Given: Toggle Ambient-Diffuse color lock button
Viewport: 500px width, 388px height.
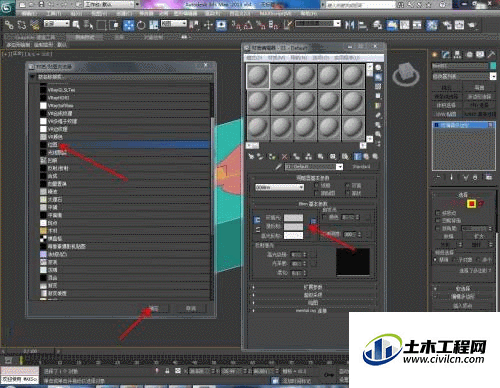Looking at the screenshot, I should (x=257, y=220).
